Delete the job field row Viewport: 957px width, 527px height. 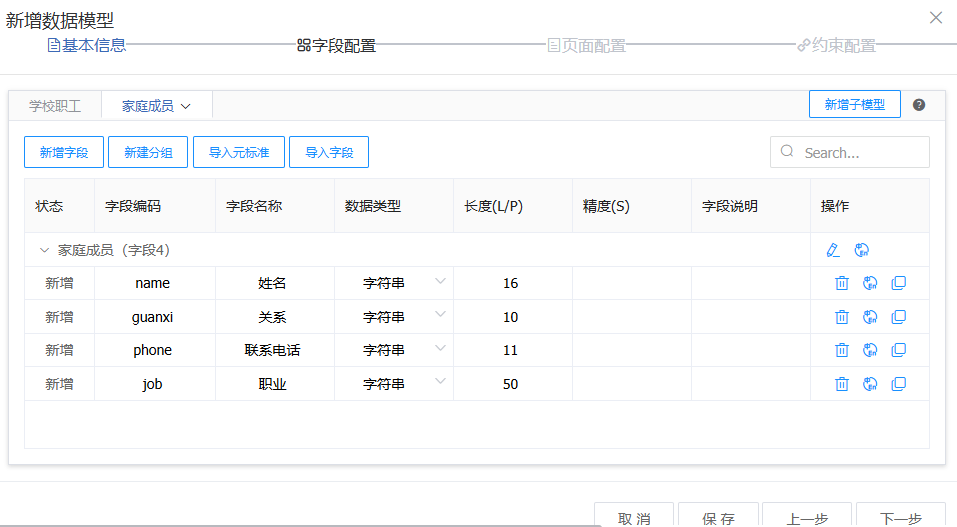coord(842,384)
